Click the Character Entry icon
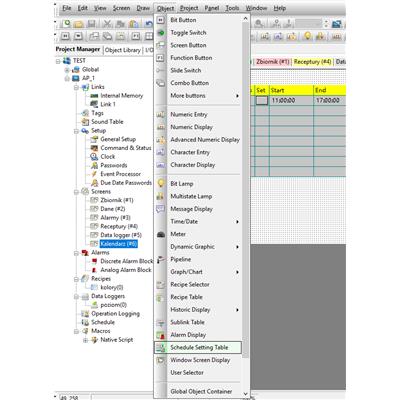This screenshot has height=400, width=400. (161, 152)
